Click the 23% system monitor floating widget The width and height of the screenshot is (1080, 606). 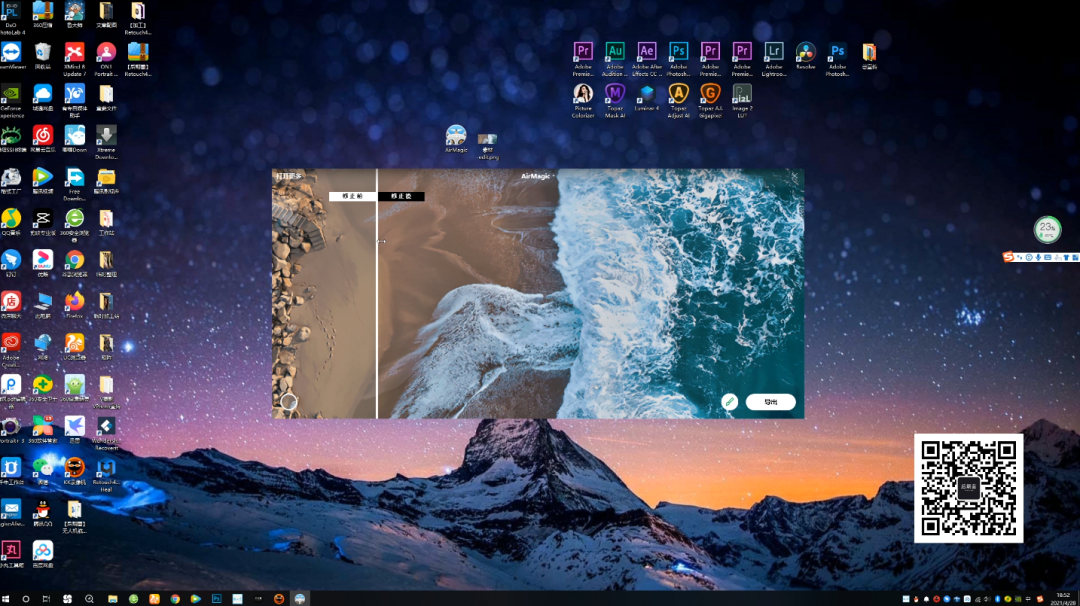(x=1047, y=229)
